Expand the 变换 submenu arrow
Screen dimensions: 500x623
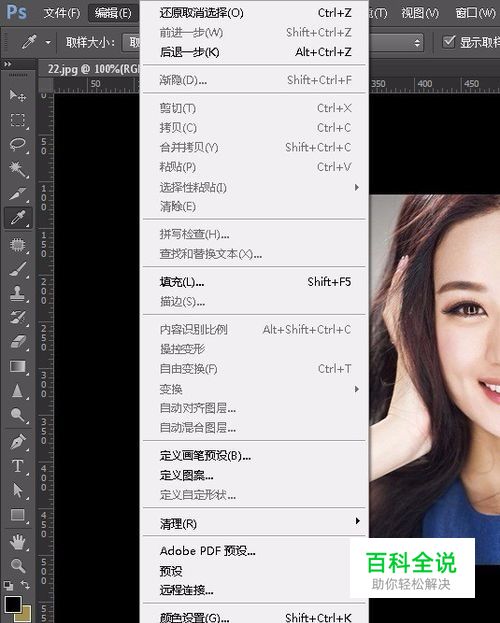pos(357,389)
